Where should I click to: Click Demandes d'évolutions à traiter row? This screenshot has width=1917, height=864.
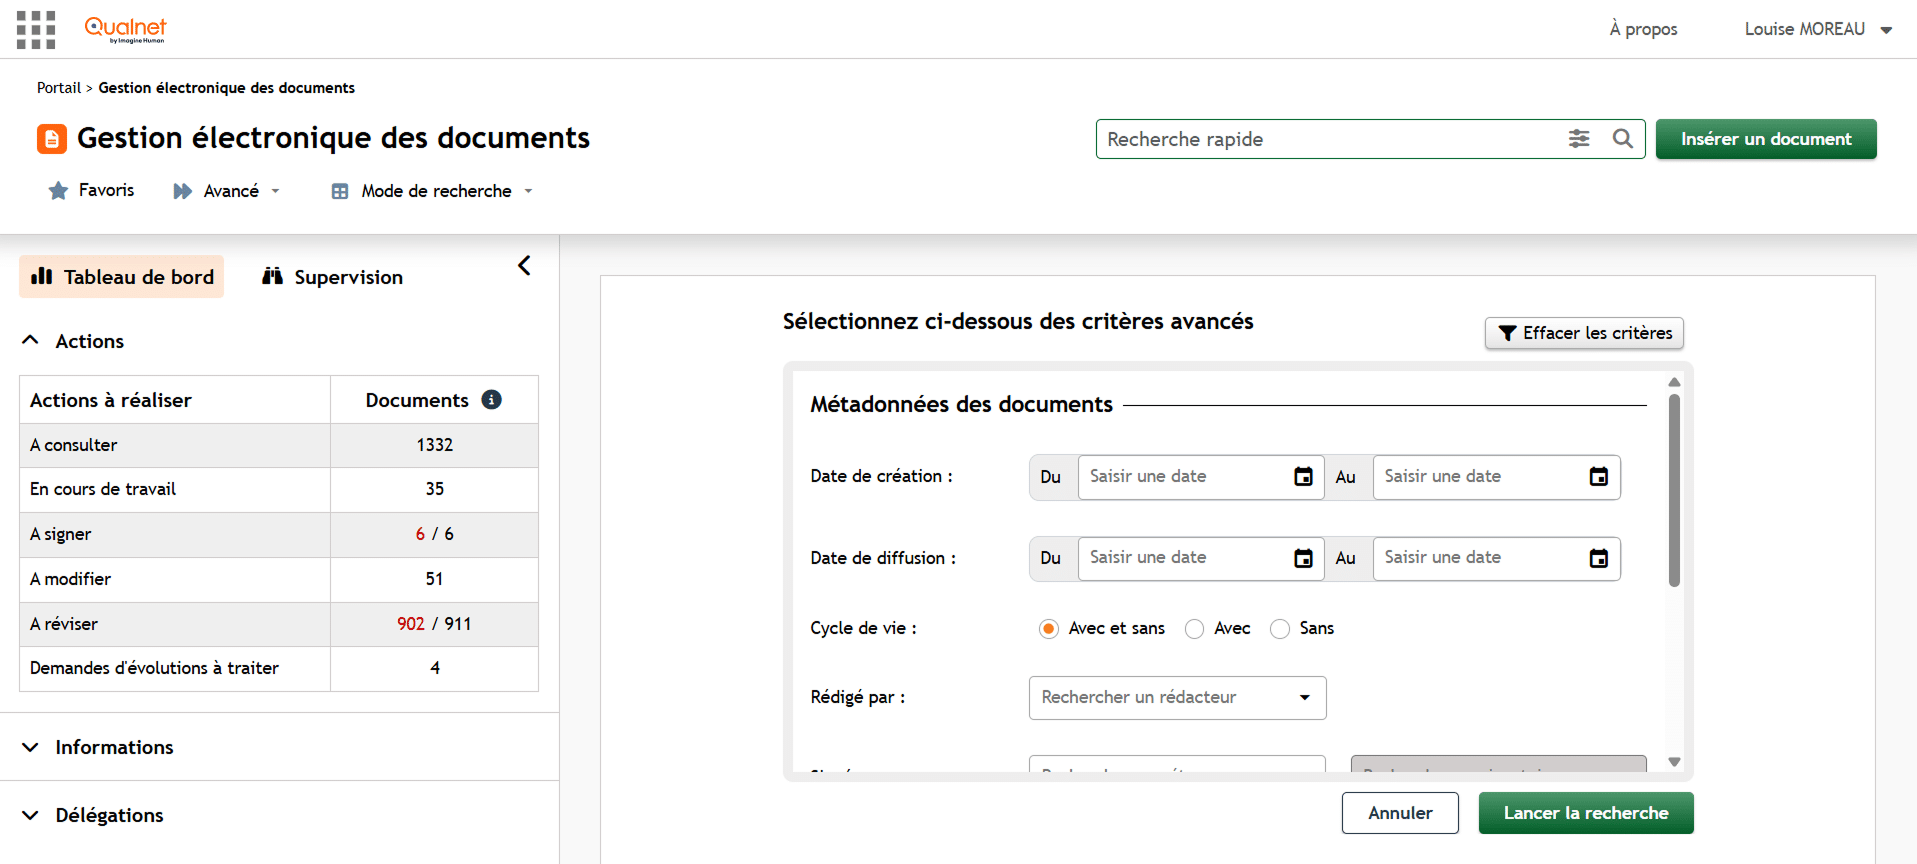(x=279, y=668)
